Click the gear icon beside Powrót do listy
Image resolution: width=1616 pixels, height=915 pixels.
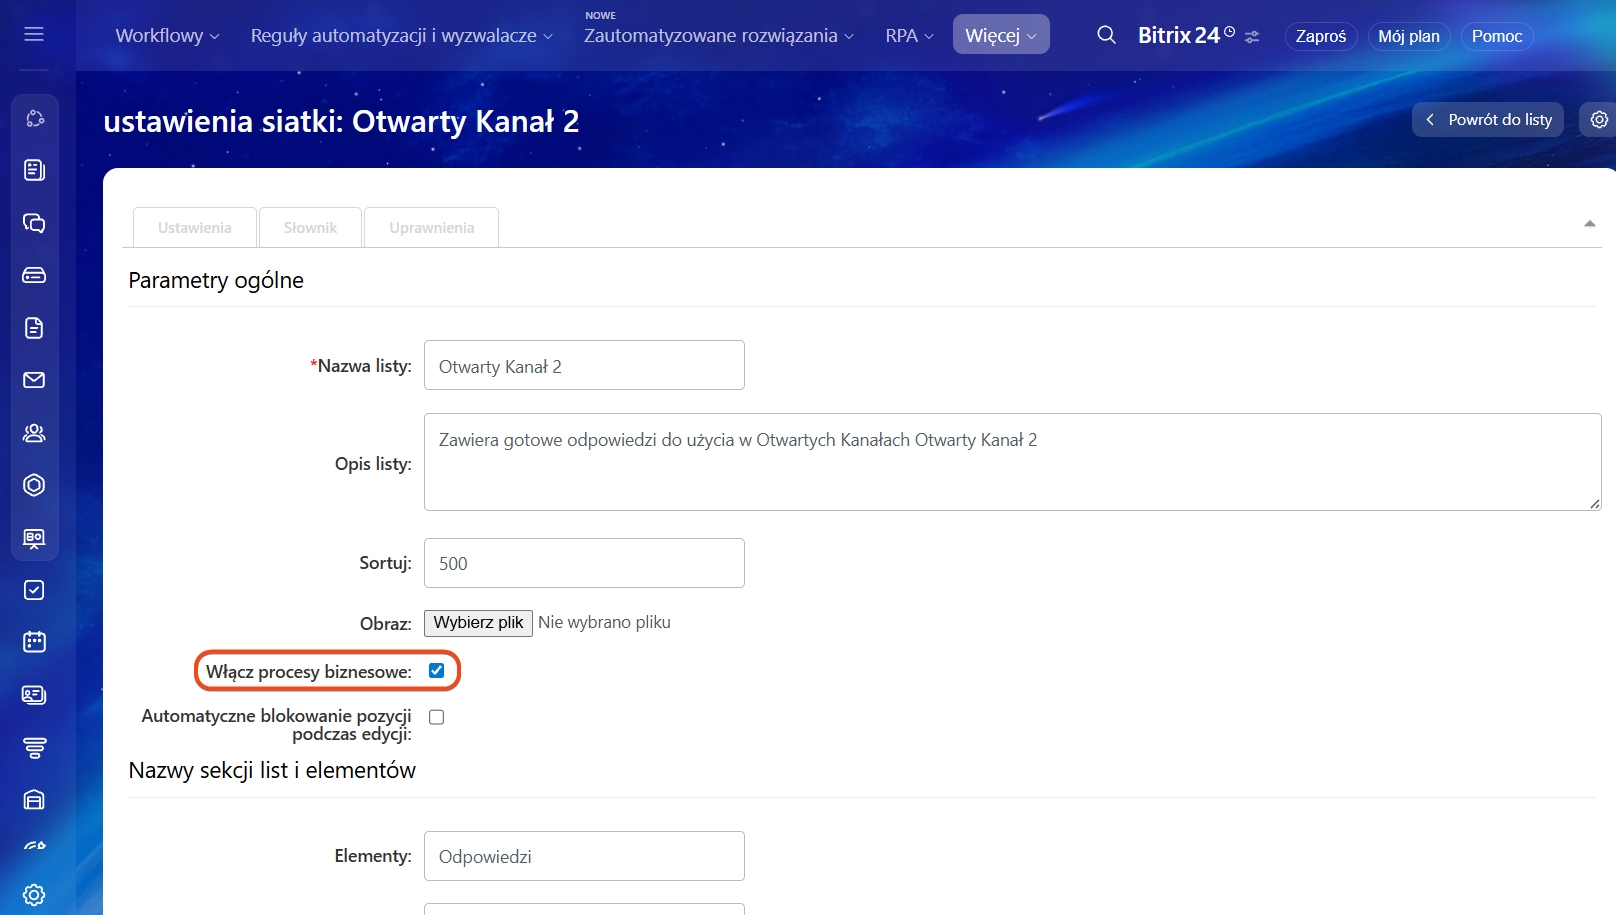click(x=1599, y=120)
